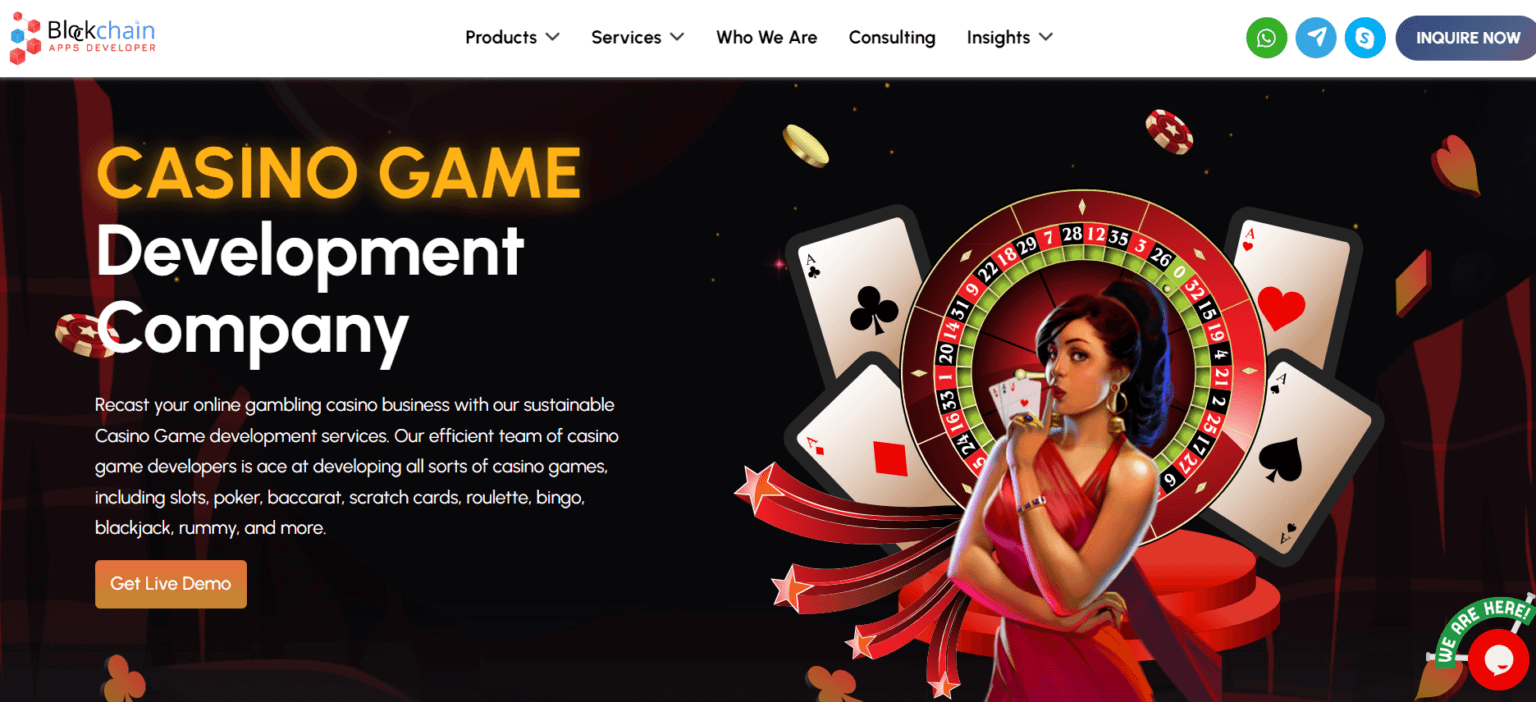
Task: Open the Consulting menu item
Action: (x=892, y=37)
